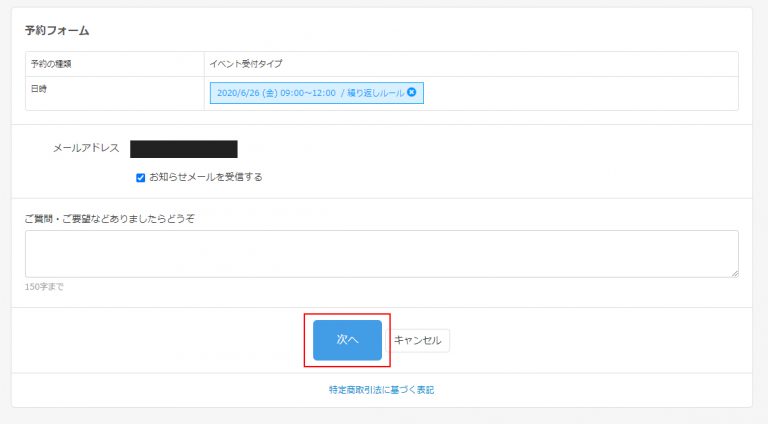Toggle the お知らせメールを受信する checkbox
Viewport: 768px width, 424px height.
pos(141,178)
